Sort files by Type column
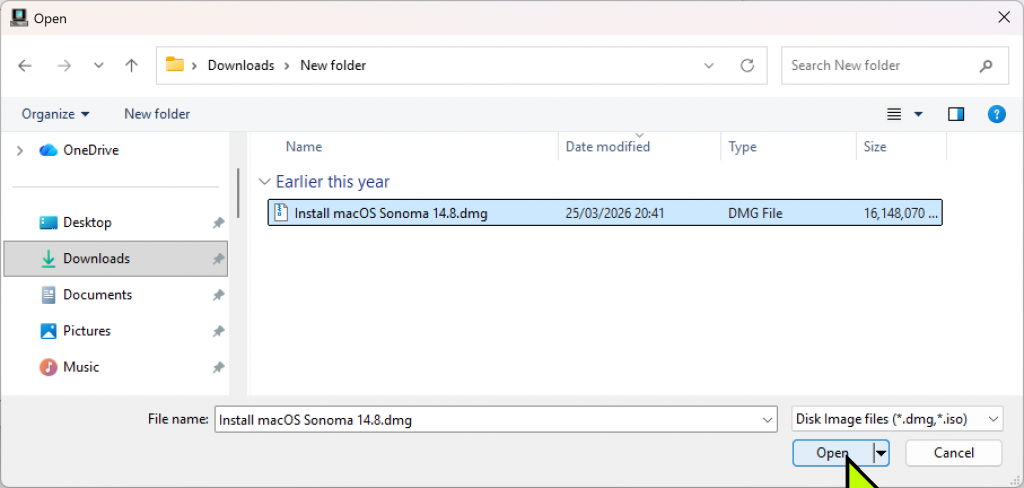This screenshot has height=488, width=1024. 742,147
